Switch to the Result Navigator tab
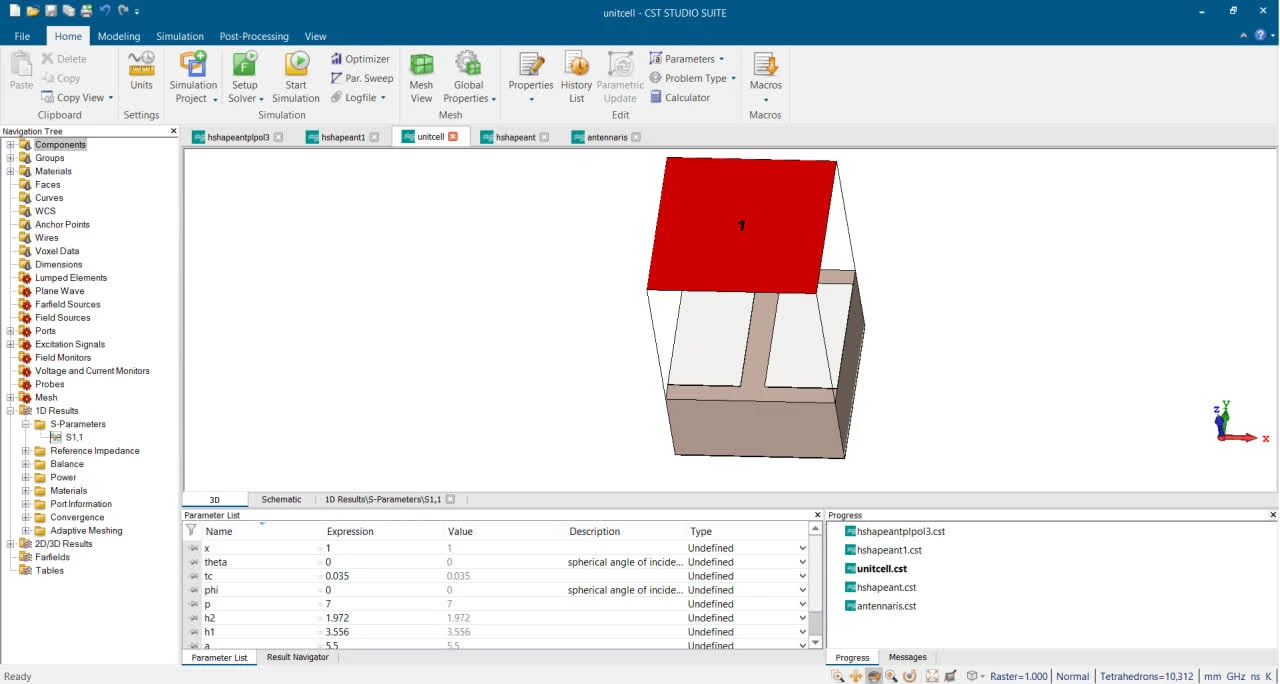The image size is (1280, 684). click(x=297, y=657)
